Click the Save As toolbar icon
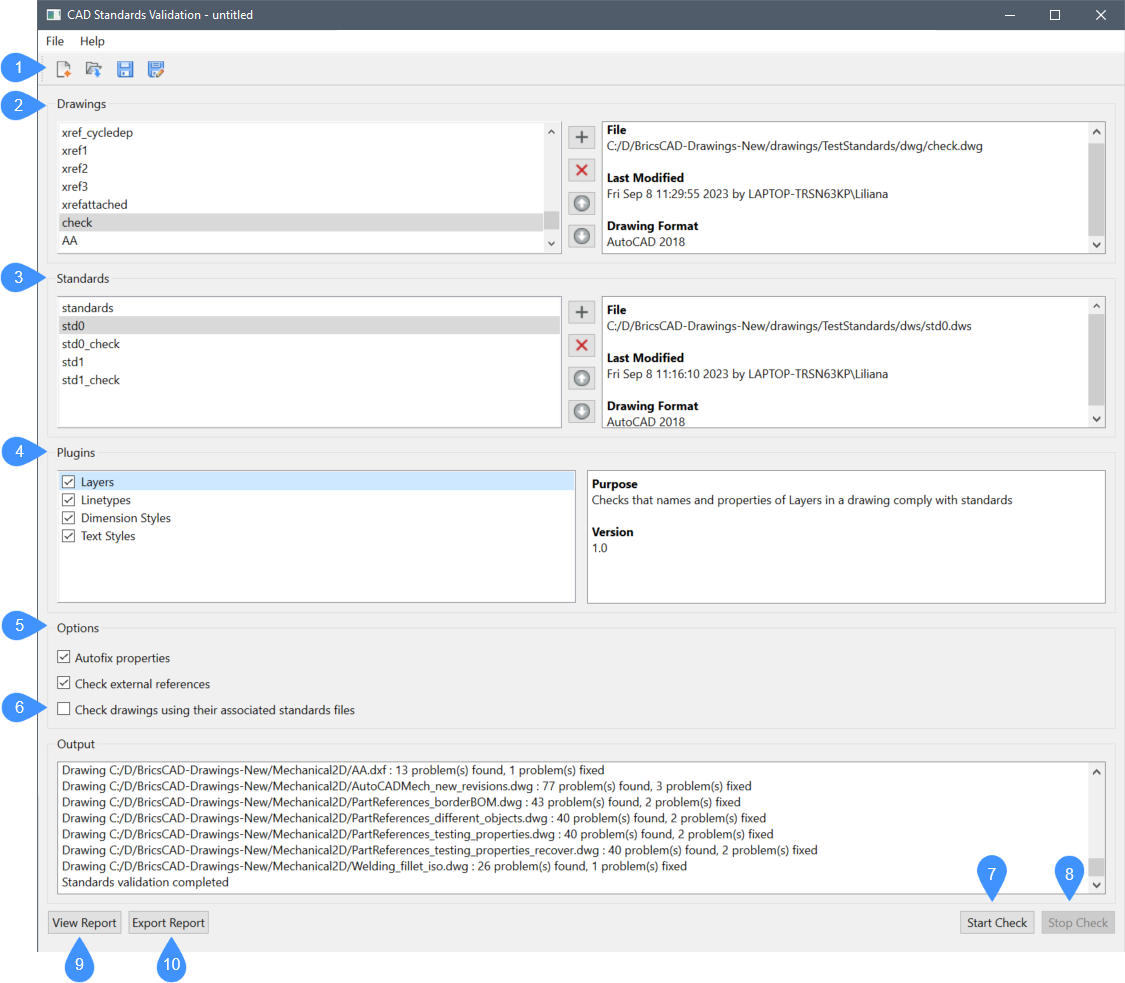Image resolution: width=1125 pixels, height=983 pixels. click(155, 69)
